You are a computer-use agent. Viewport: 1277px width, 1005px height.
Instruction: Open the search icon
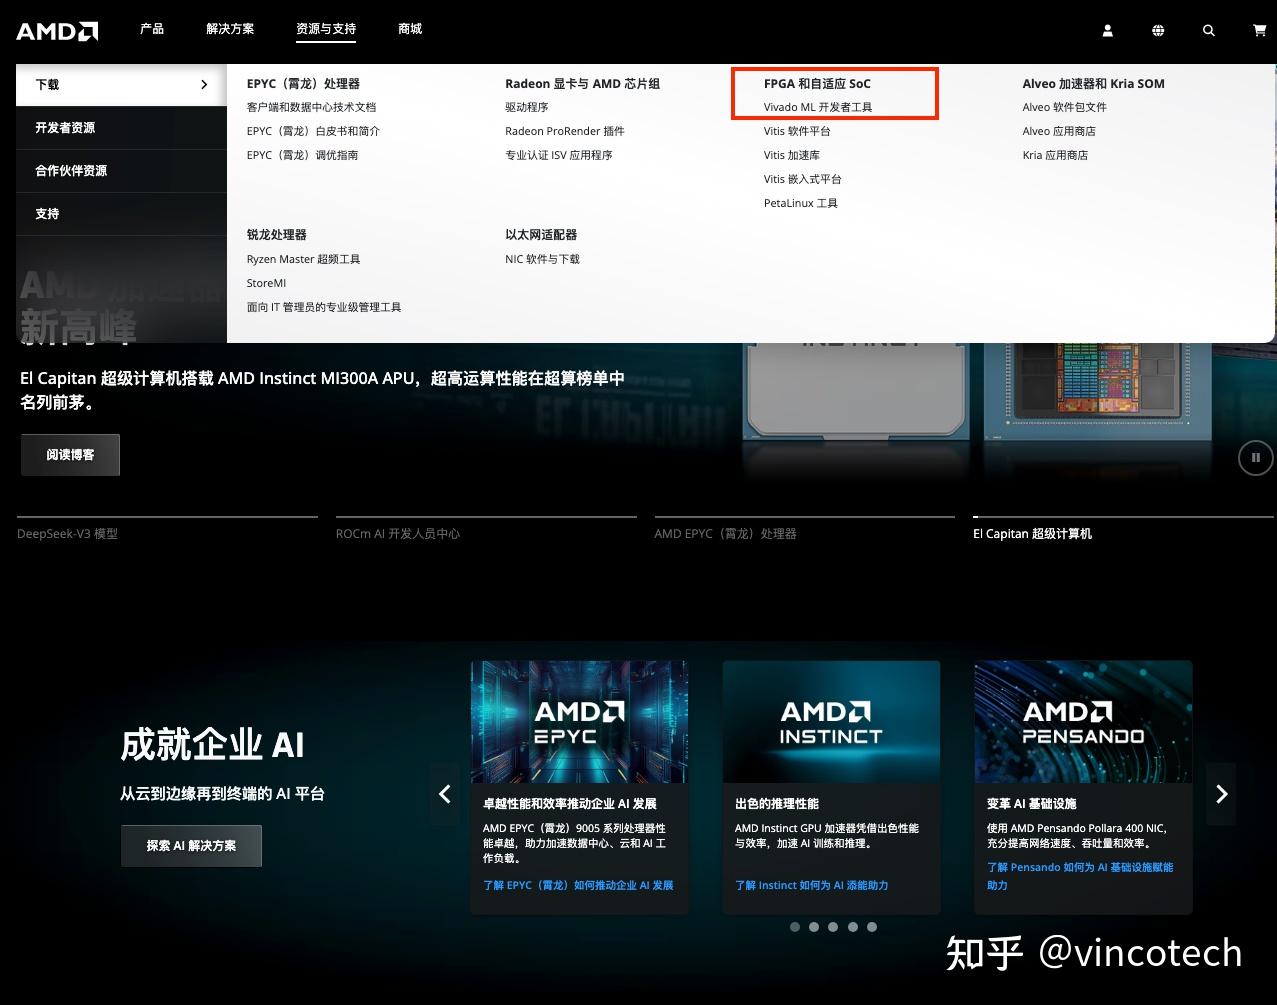coord(1208,30)
